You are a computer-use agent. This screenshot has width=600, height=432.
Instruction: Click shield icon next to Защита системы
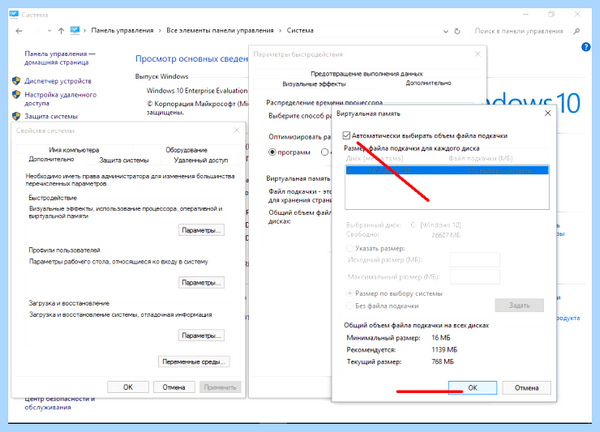(16, 116)
